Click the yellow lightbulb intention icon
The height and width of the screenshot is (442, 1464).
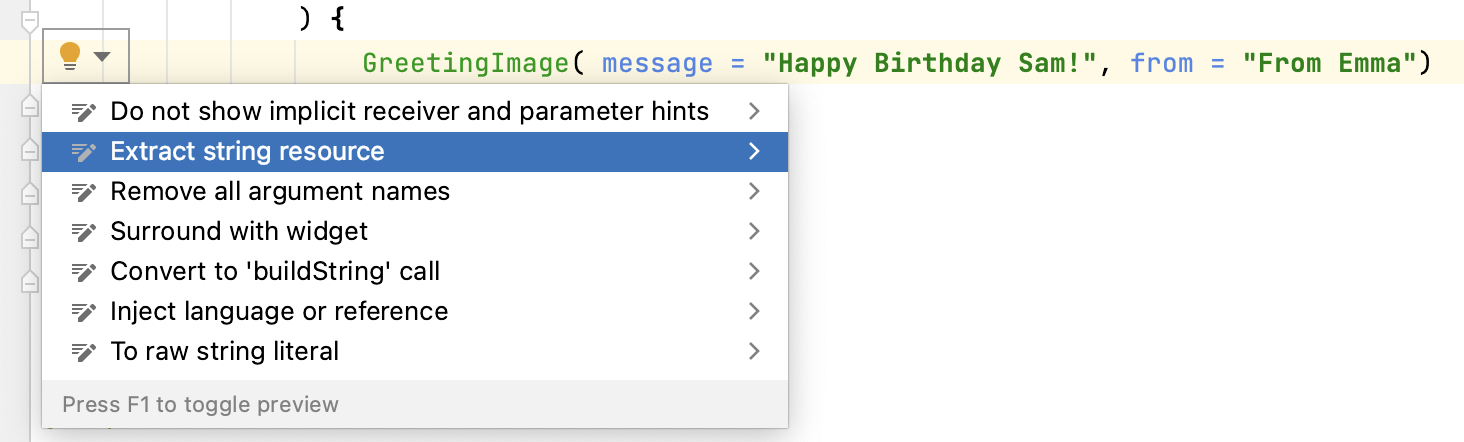pyautogui.click(x=69, y=57)
